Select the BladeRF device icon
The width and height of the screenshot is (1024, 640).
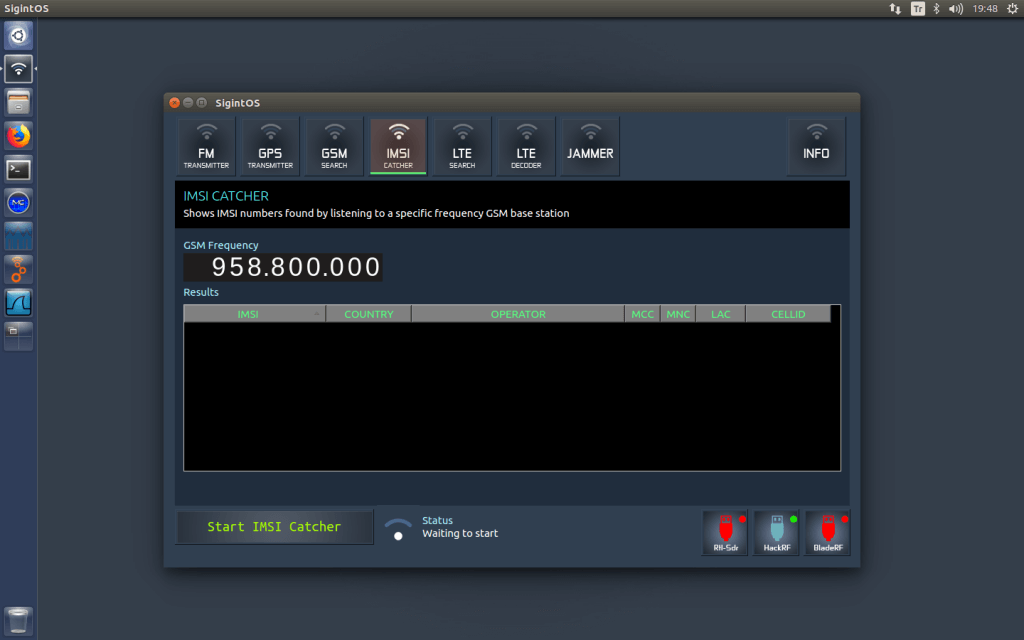(827, 532)
